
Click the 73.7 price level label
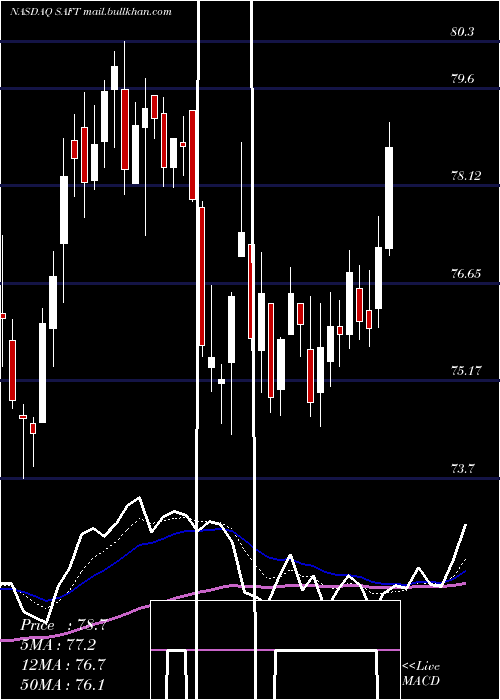(462, 469)
